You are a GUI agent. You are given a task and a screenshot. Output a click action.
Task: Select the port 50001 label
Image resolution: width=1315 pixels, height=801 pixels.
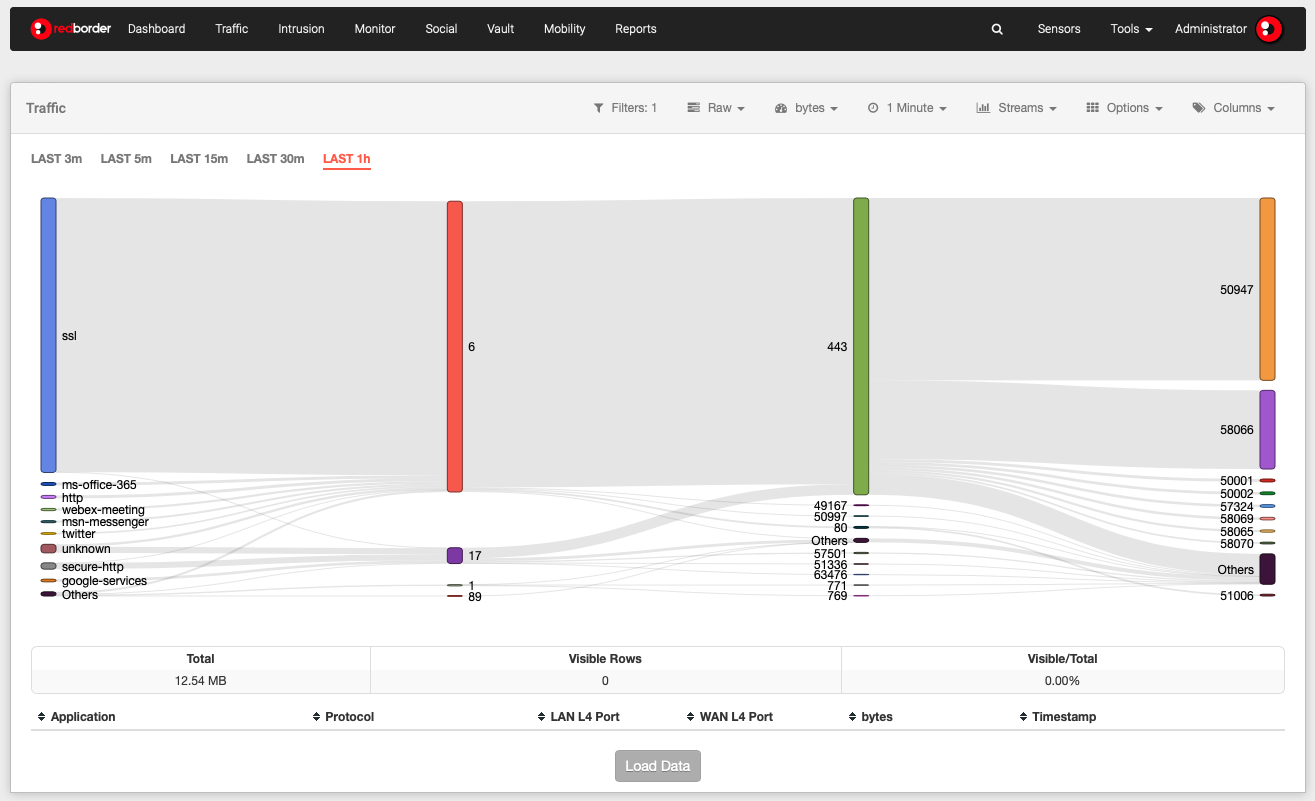(1237, 481)
